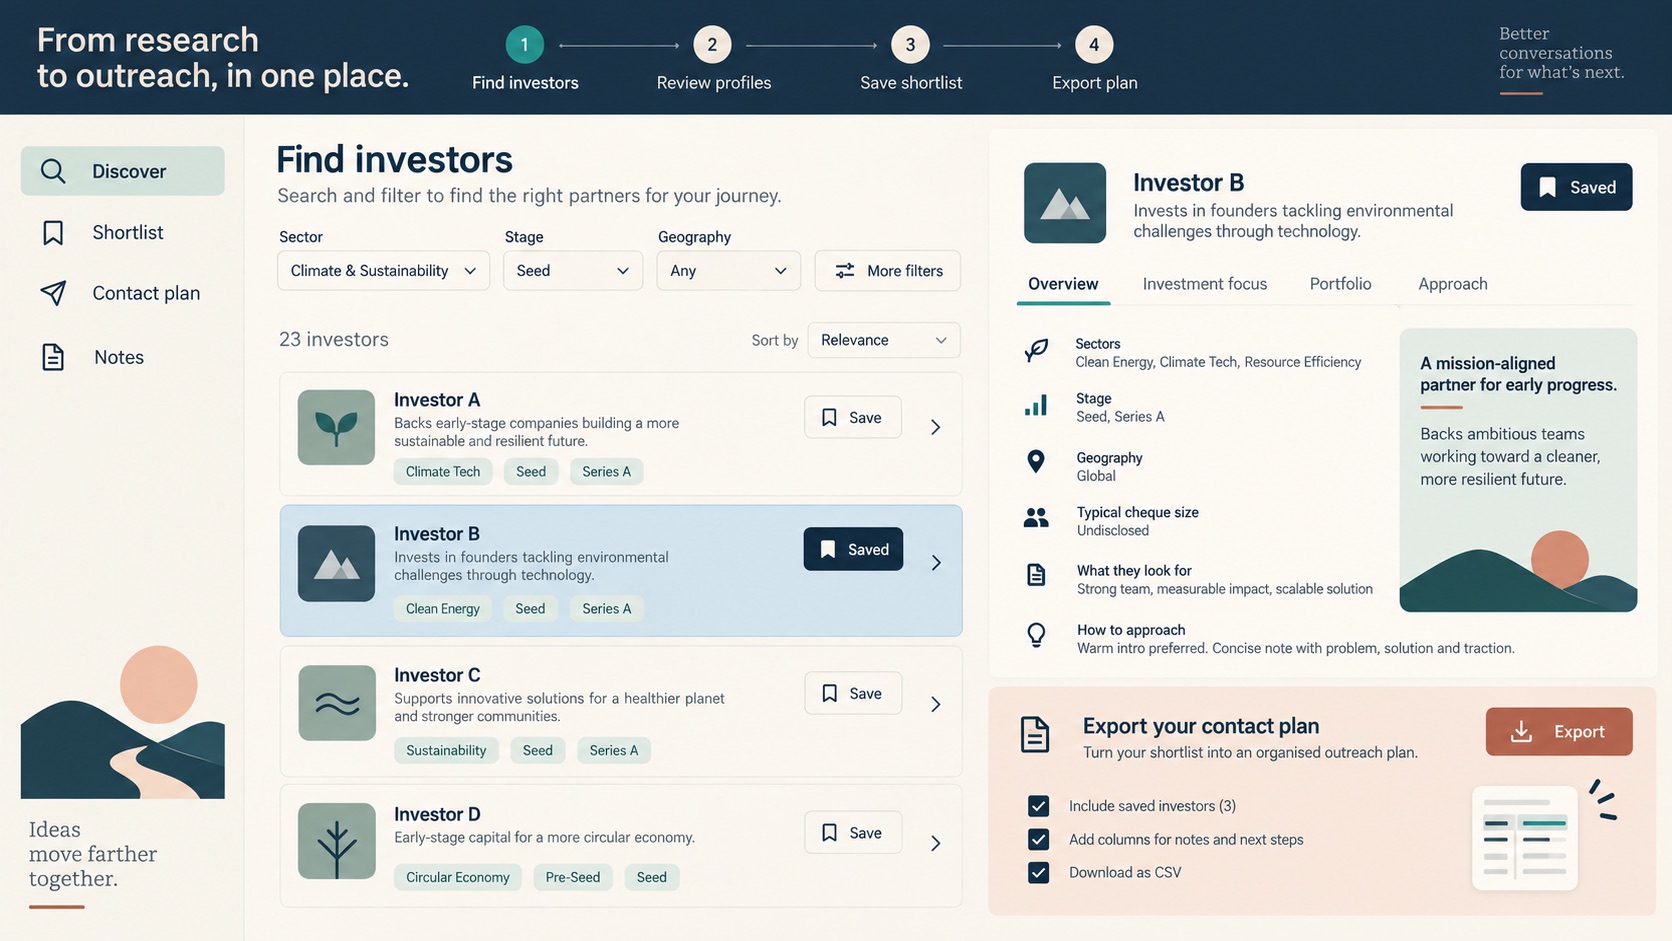Viewport: 1672px width, 941px height.
Task: Click the large Investor B profile logo
Action: [x=1065, y=203]
